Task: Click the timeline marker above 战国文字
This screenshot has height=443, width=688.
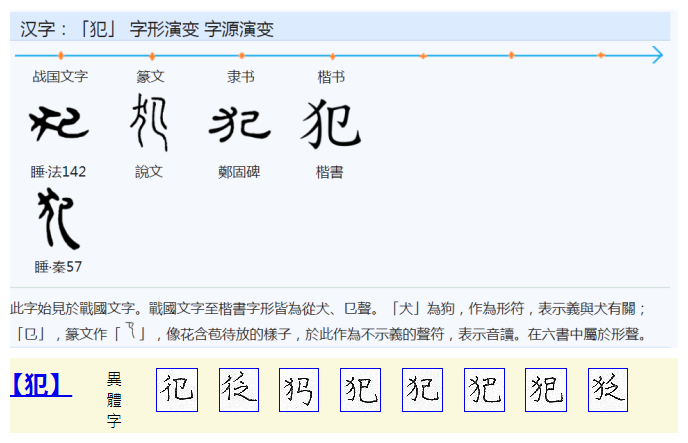Action: tap(61, 55)
